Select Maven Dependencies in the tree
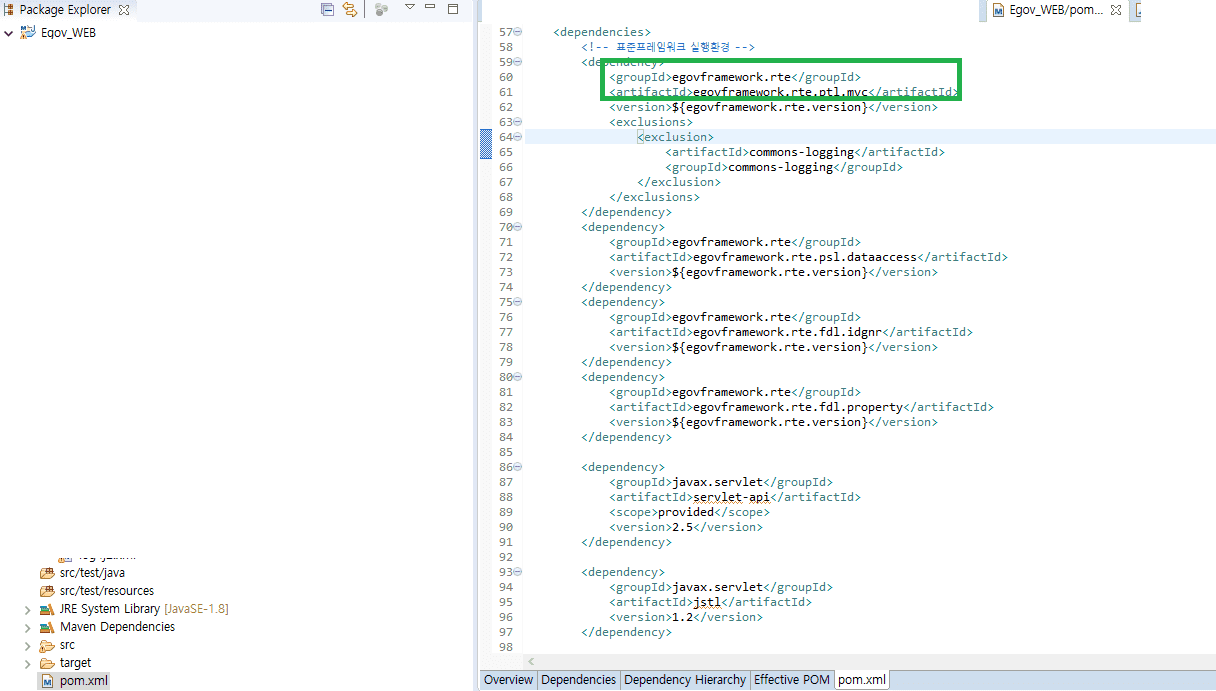This screenshot has height=691, width=1216. point(117,627)
